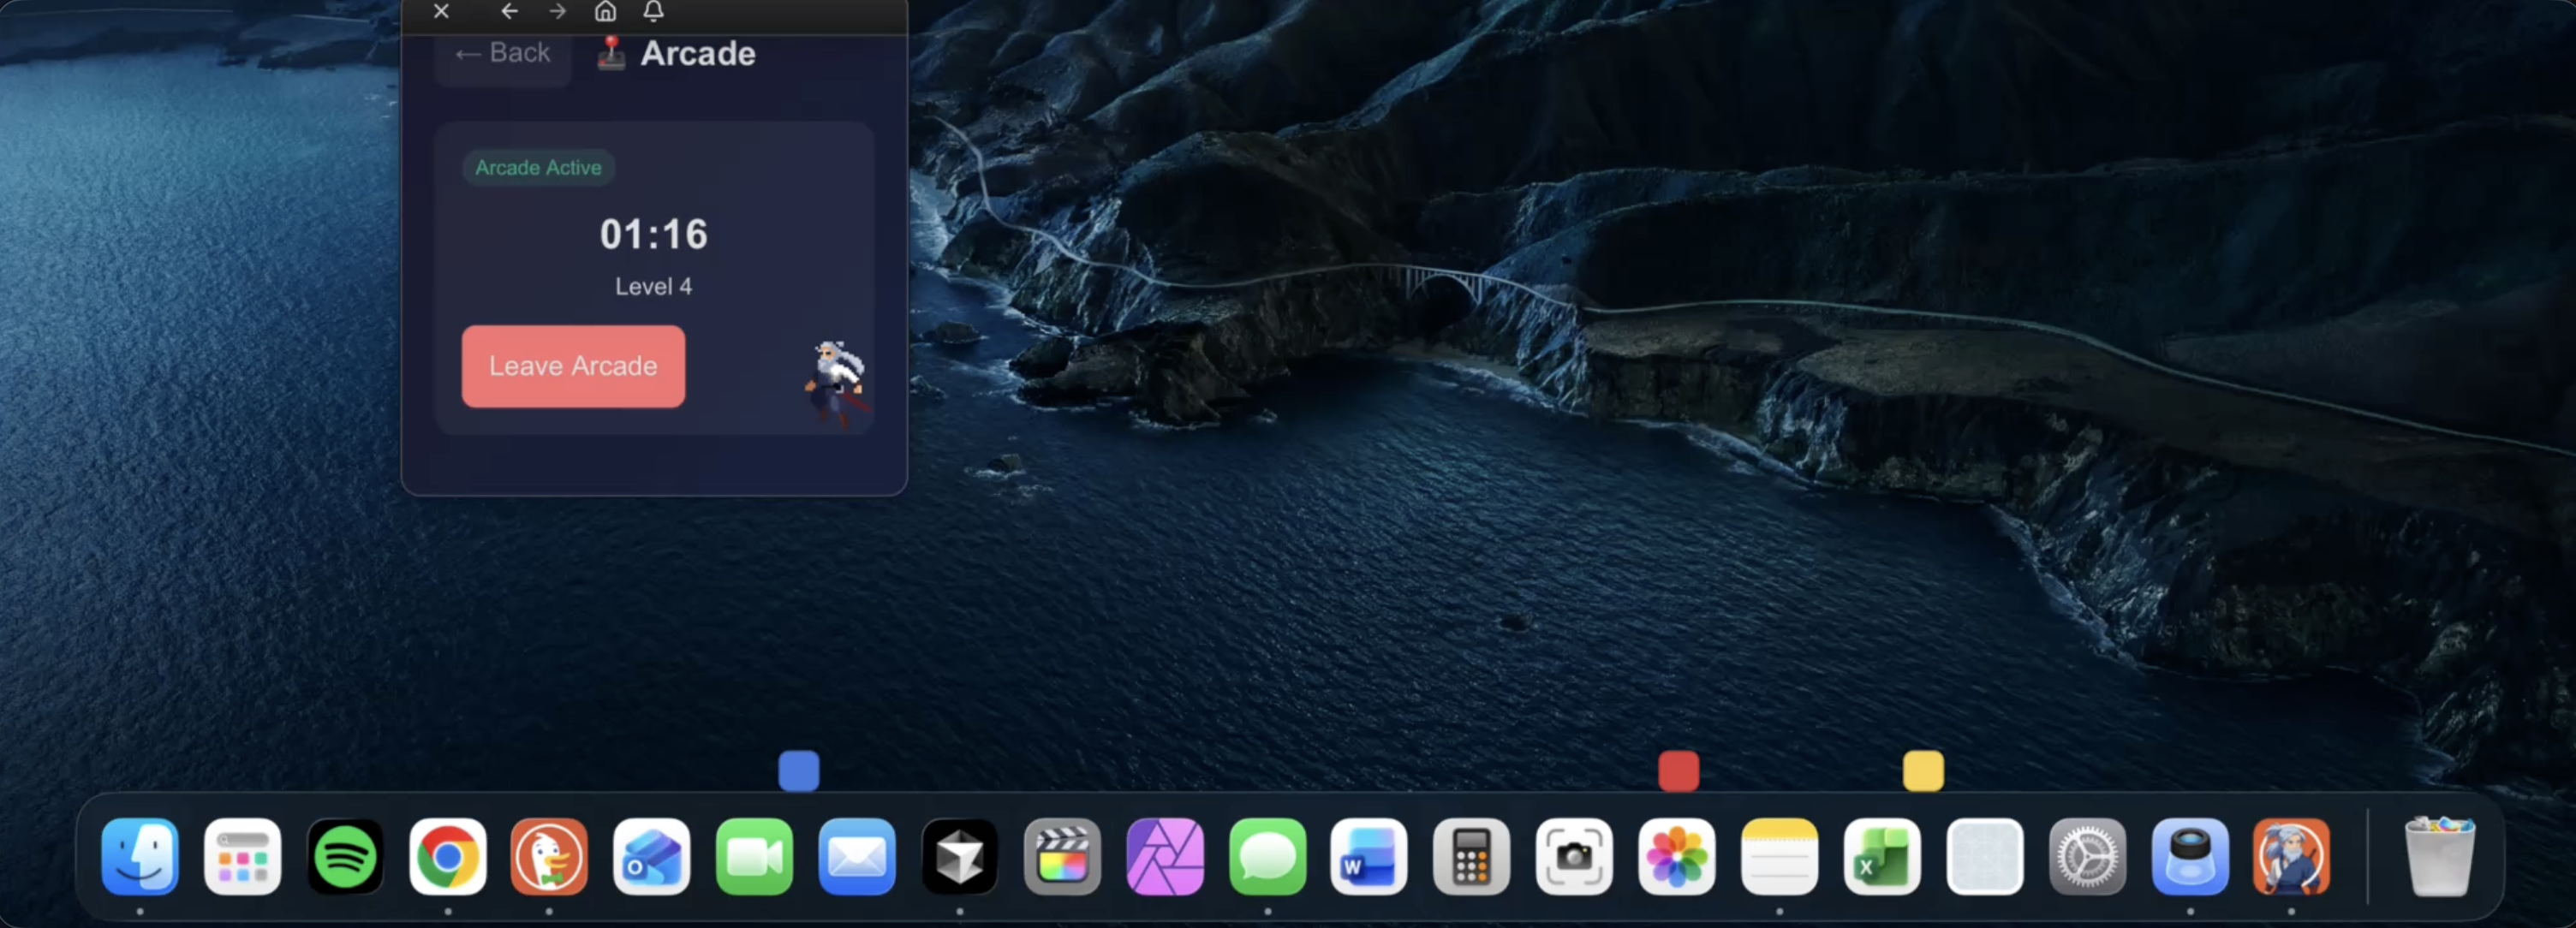The image size is (2576, 928).
Task: Click the red square above the Dock
Action: [x=1677, y=770]
